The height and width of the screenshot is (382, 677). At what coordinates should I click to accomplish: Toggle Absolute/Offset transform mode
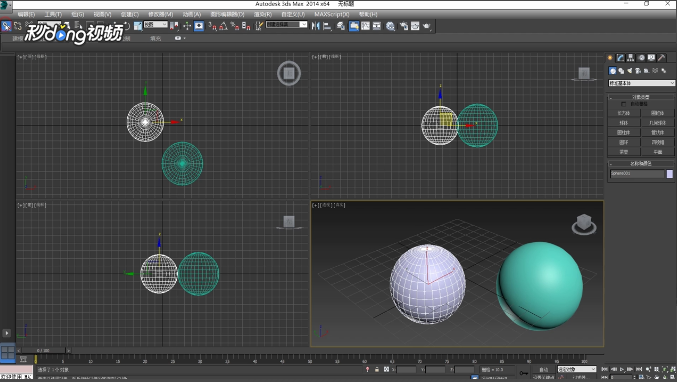click(x=386, y=369)
